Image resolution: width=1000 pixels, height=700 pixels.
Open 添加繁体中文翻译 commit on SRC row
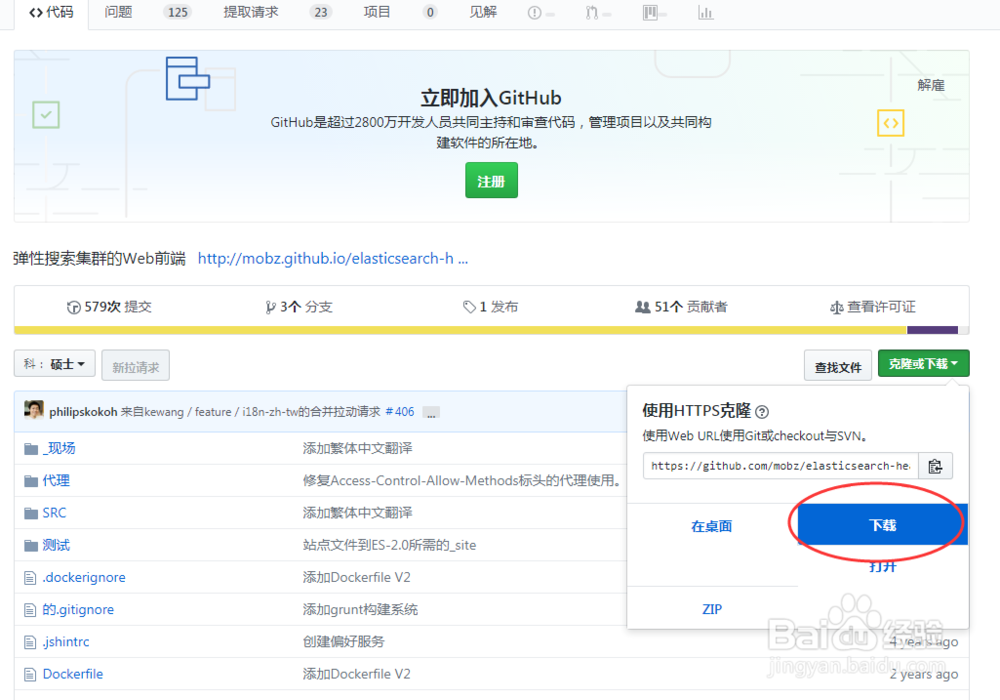coord(358,513)
